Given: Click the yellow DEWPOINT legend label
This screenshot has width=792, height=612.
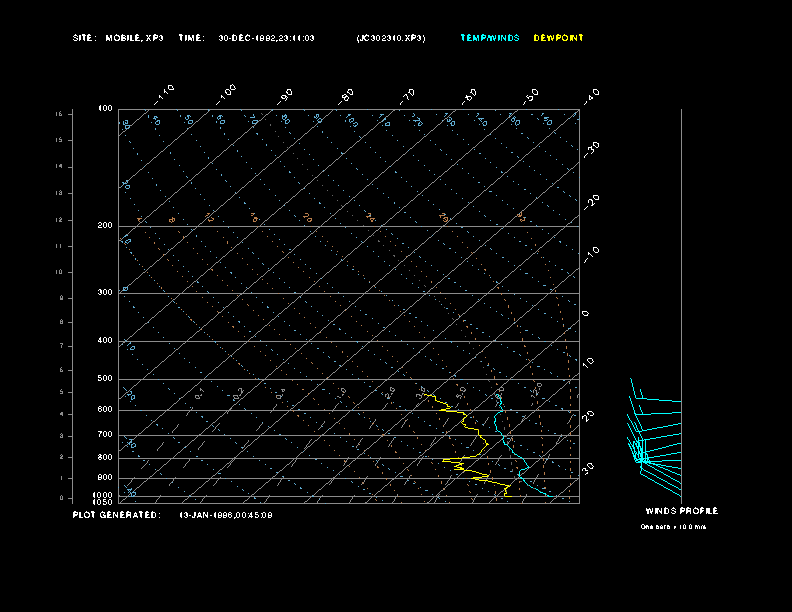Looking at the screenshot, I should (558, 38).
